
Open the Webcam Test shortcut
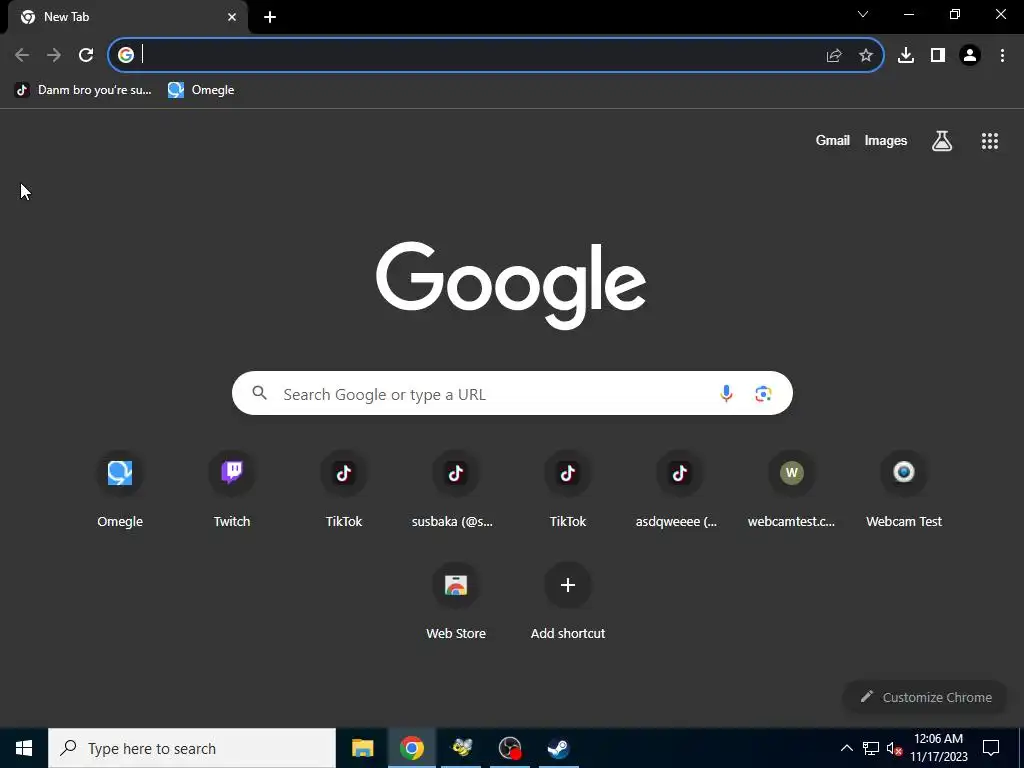point(904,490)
